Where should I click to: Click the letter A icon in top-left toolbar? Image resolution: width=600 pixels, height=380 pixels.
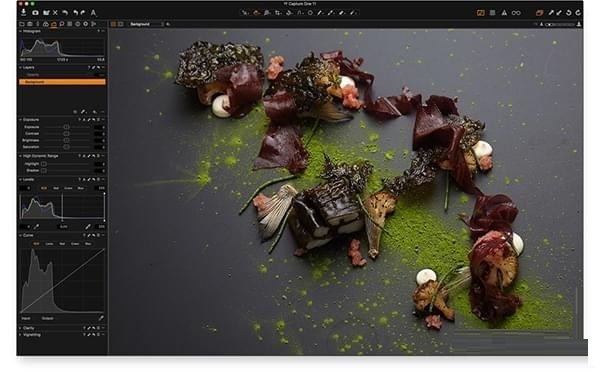[93, 13]
